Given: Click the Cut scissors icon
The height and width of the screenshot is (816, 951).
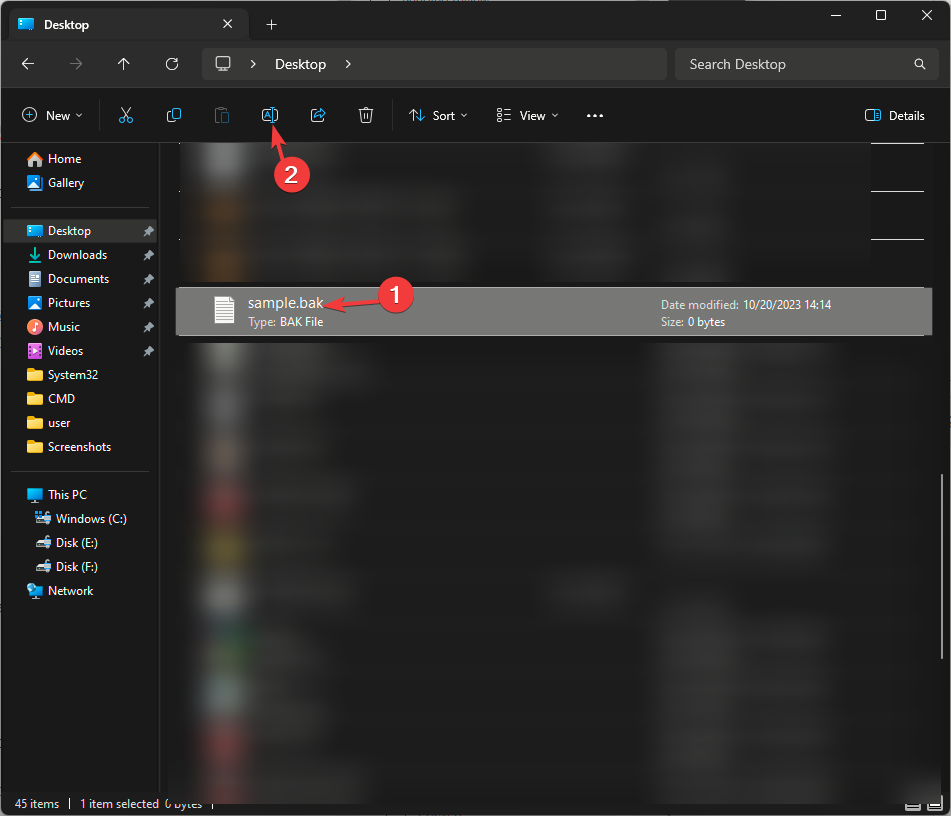Looking at the screenshot, I should tap(126, 115).
